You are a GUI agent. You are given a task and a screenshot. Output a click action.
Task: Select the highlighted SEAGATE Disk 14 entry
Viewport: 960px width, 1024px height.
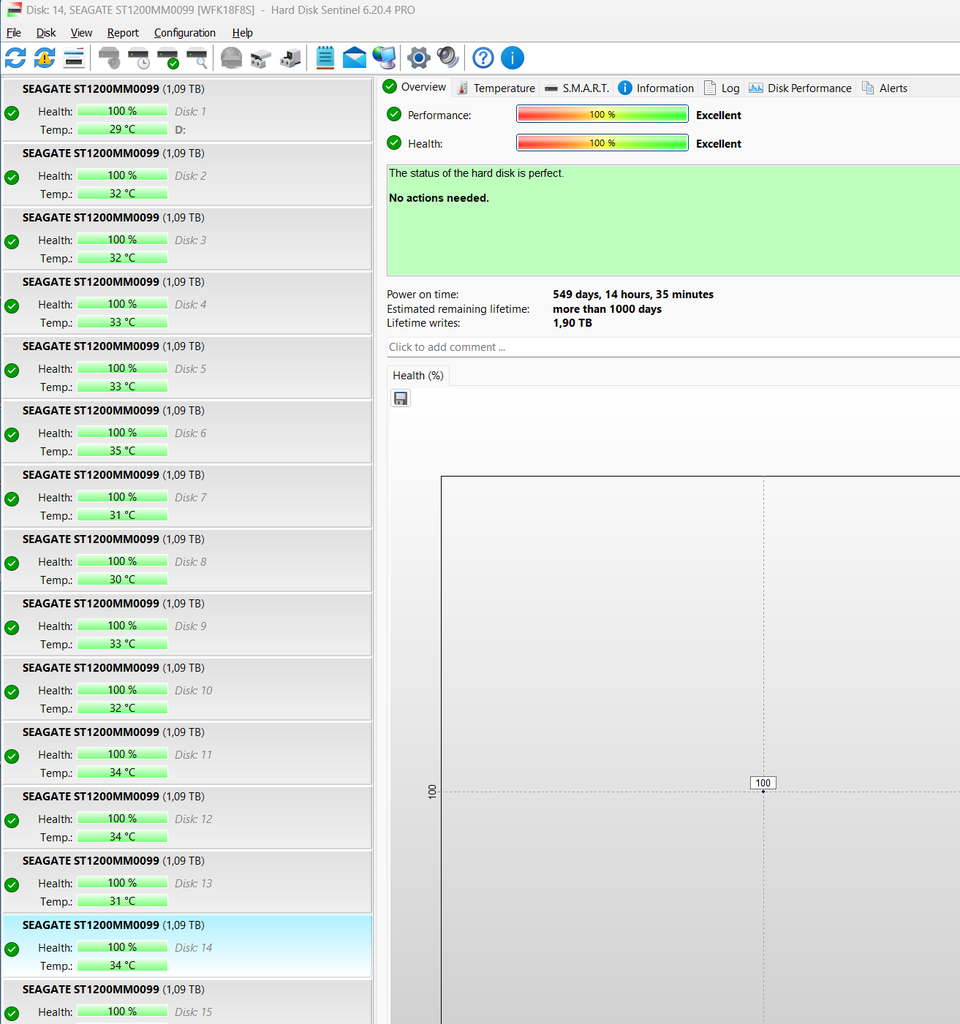click(187, 946)
